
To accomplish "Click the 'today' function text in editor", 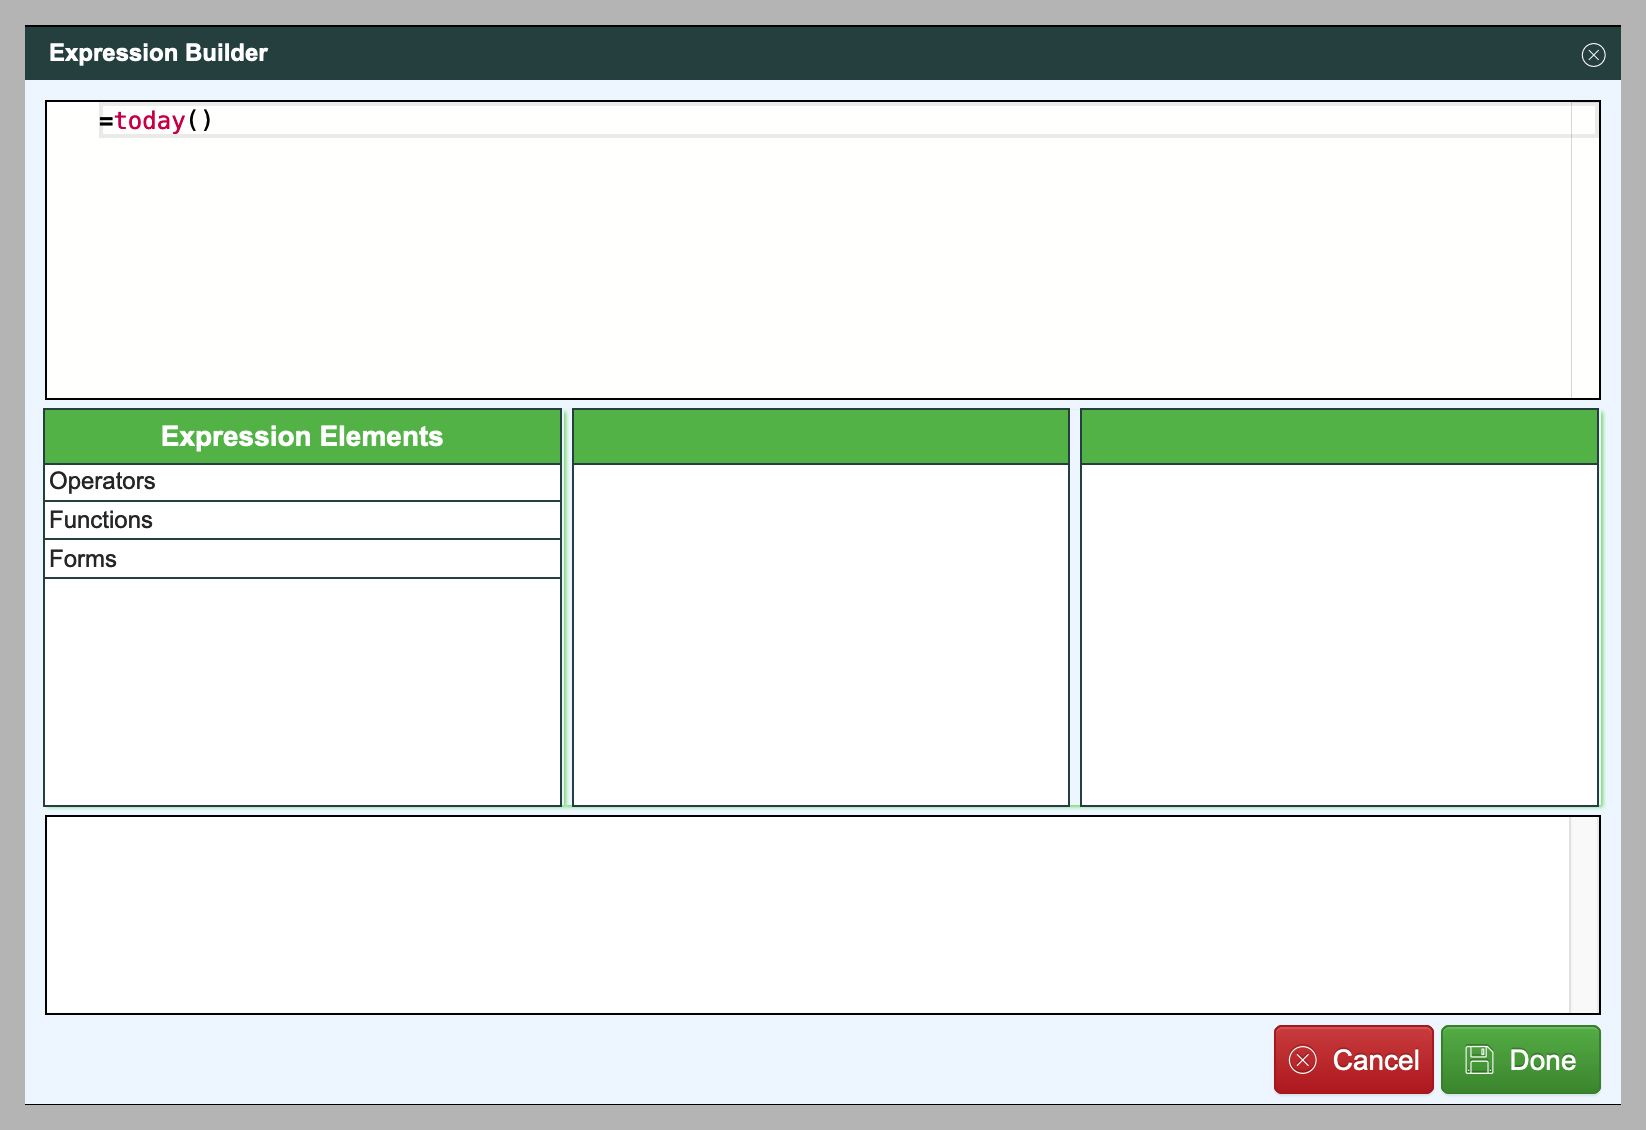I will pyautogui.click(x=150, y=121).
